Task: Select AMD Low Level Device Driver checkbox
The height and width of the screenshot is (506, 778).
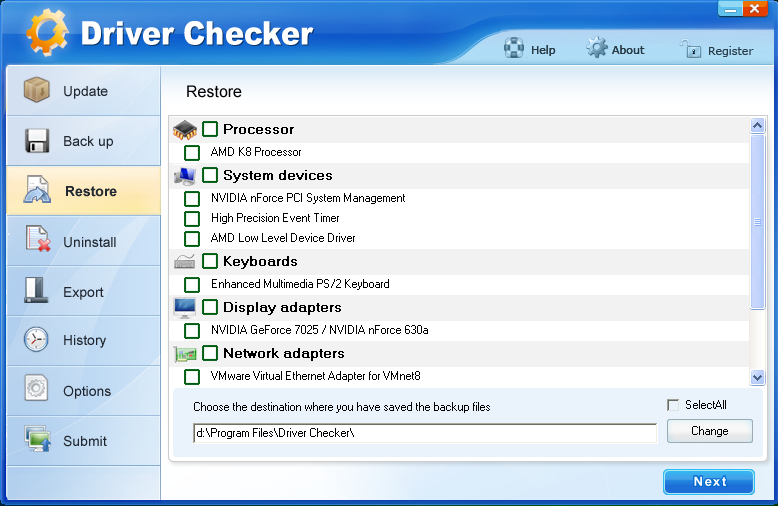Action: 192,239
